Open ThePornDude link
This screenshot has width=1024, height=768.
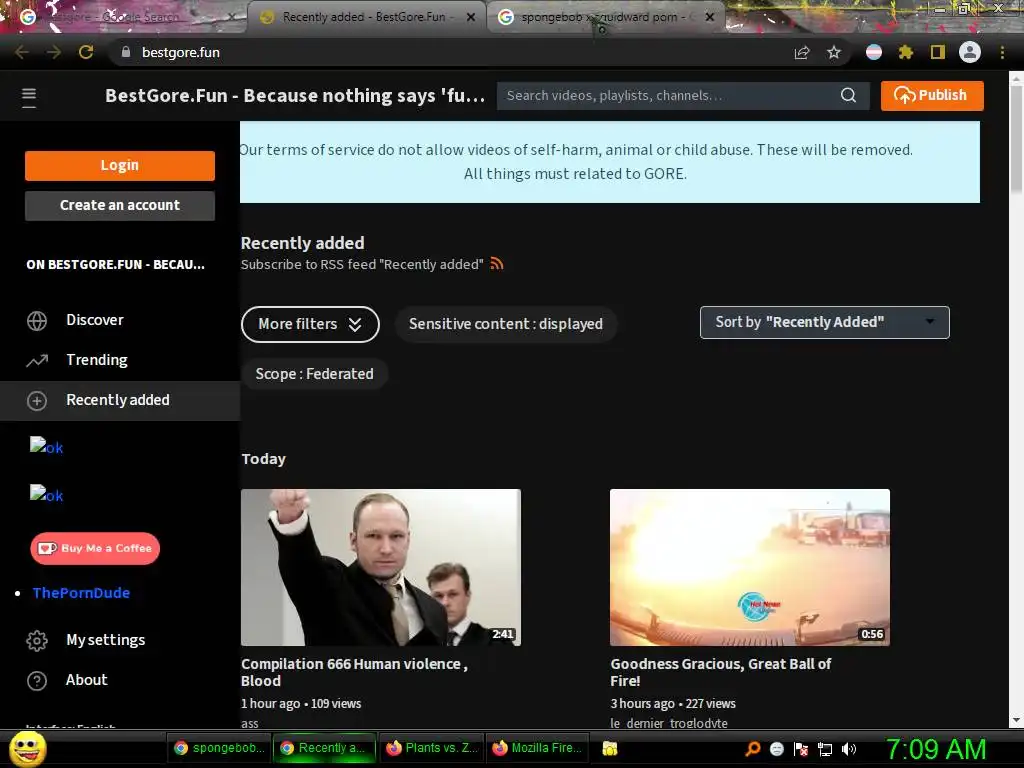pos(81,593)
